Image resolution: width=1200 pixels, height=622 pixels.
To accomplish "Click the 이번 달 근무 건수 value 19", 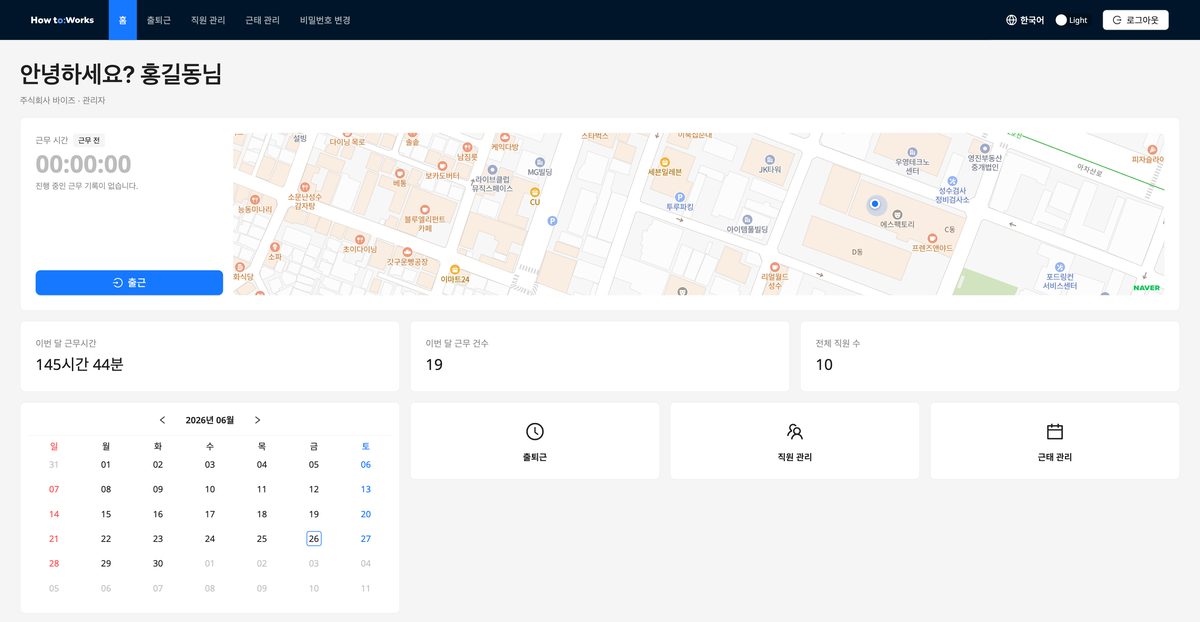I will [434, 365].
